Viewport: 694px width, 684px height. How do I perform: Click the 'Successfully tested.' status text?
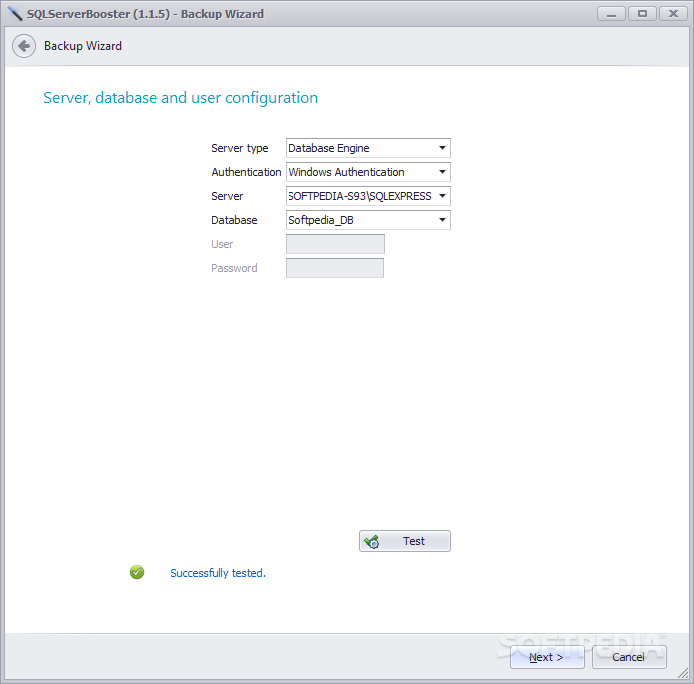[218, 573]
